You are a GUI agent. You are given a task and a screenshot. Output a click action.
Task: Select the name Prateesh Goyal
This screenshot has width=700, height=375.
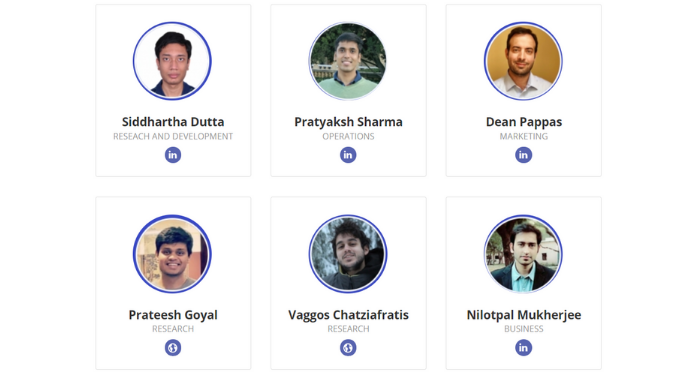coord(173,315)
